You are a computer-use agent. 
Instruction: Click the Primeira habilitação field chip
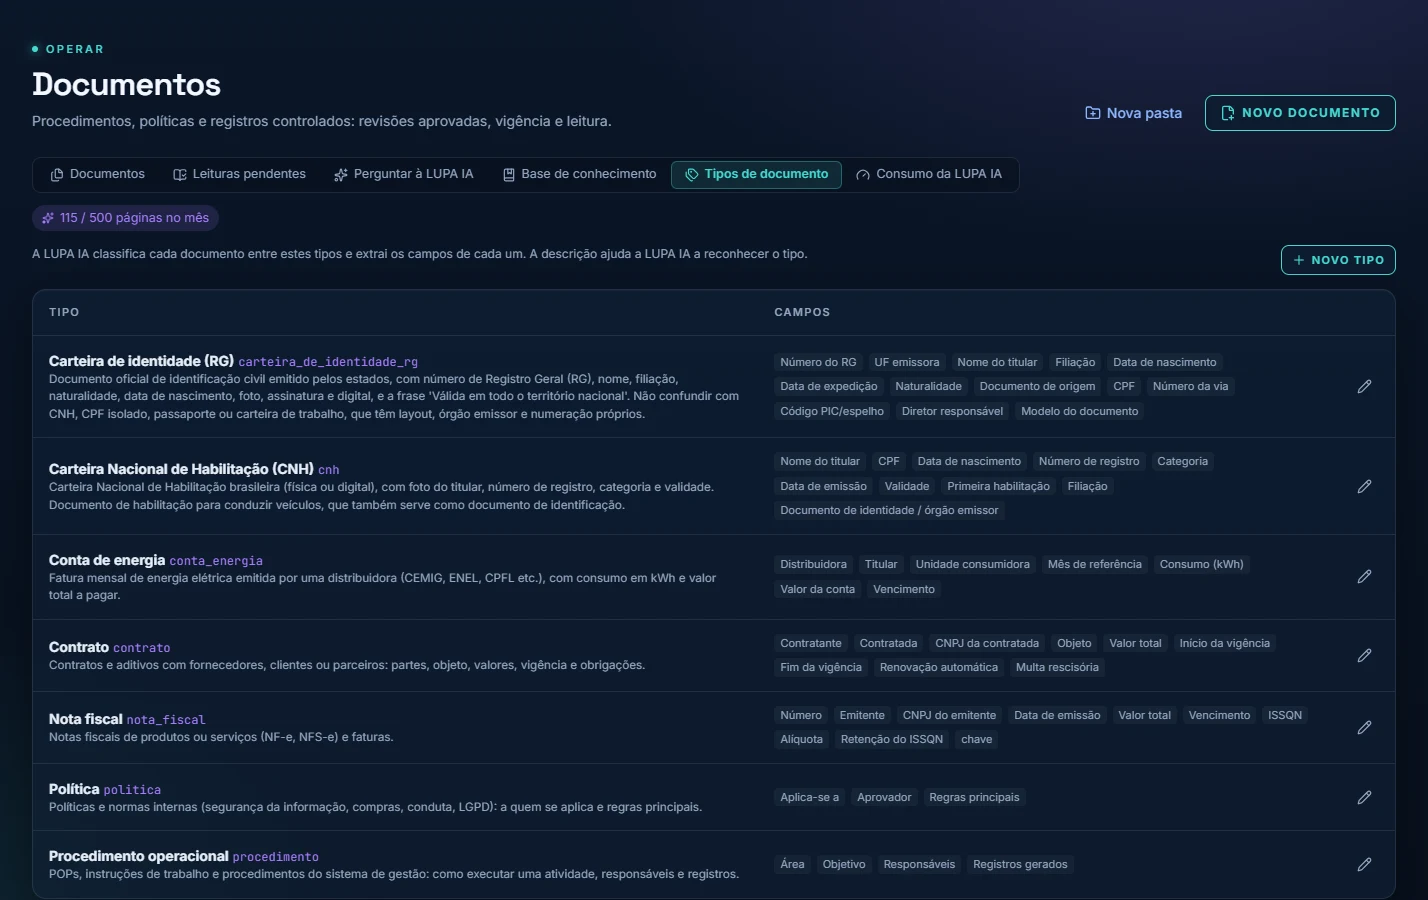pos(999,486)
